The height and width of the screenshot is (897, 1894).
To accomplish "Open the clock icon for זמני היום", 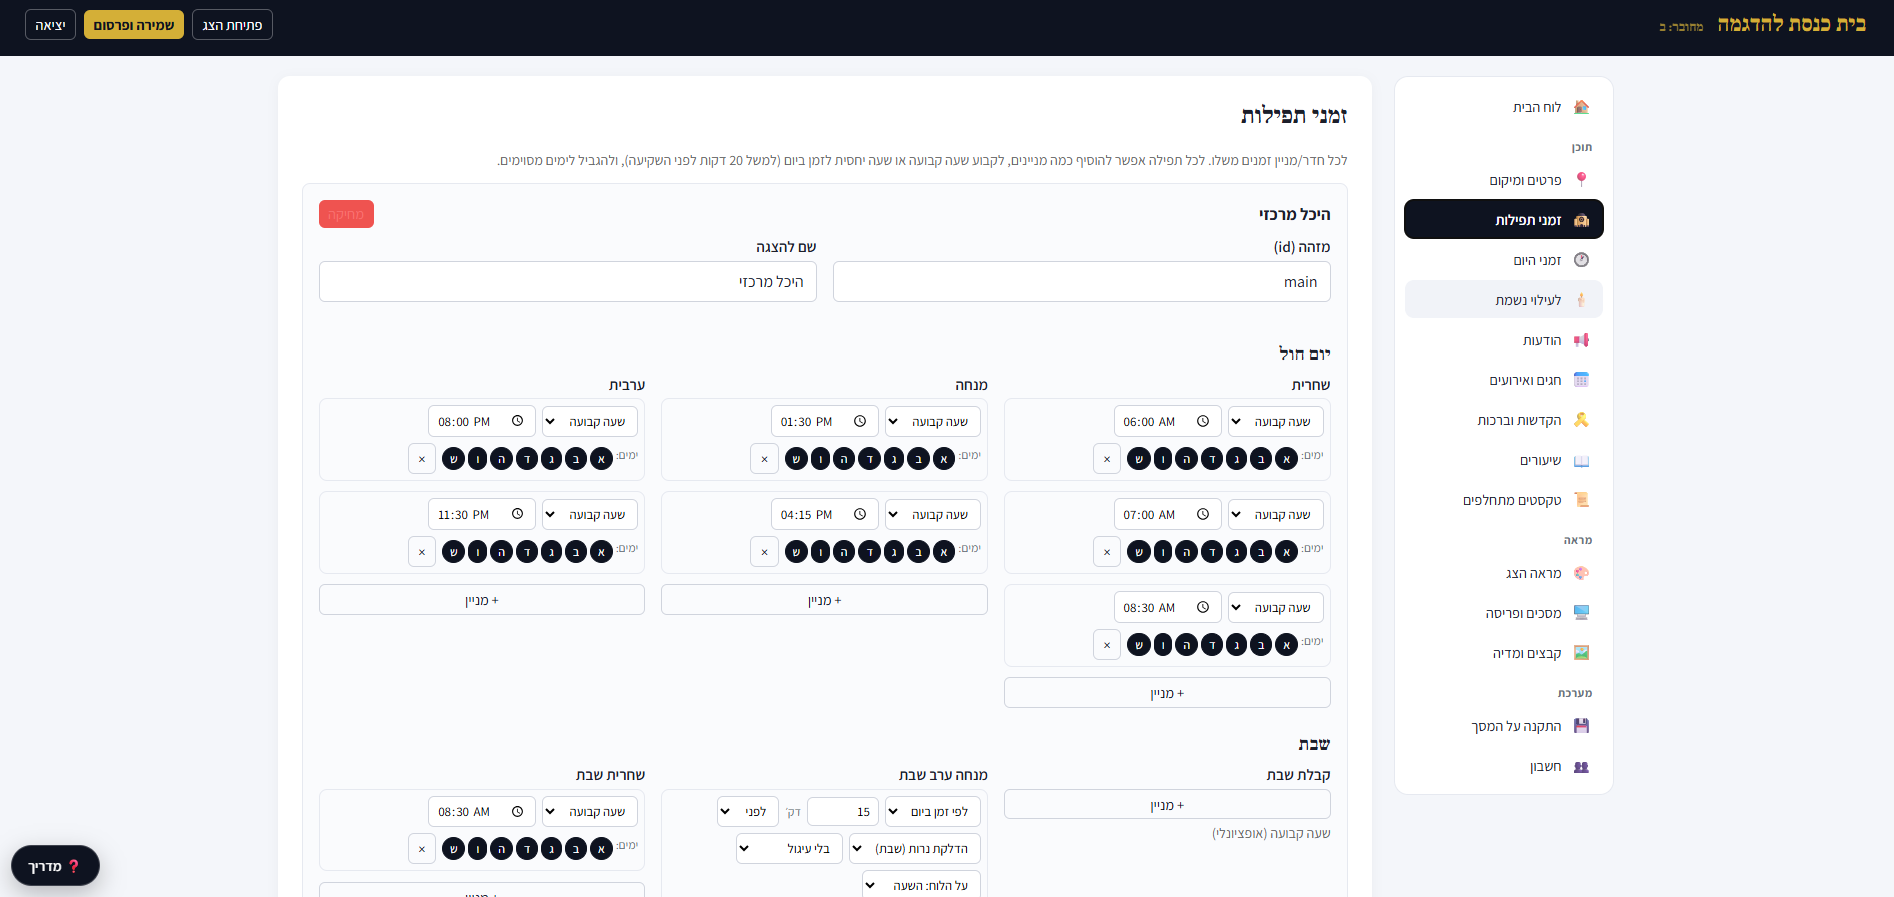I will pos(1581,260).
